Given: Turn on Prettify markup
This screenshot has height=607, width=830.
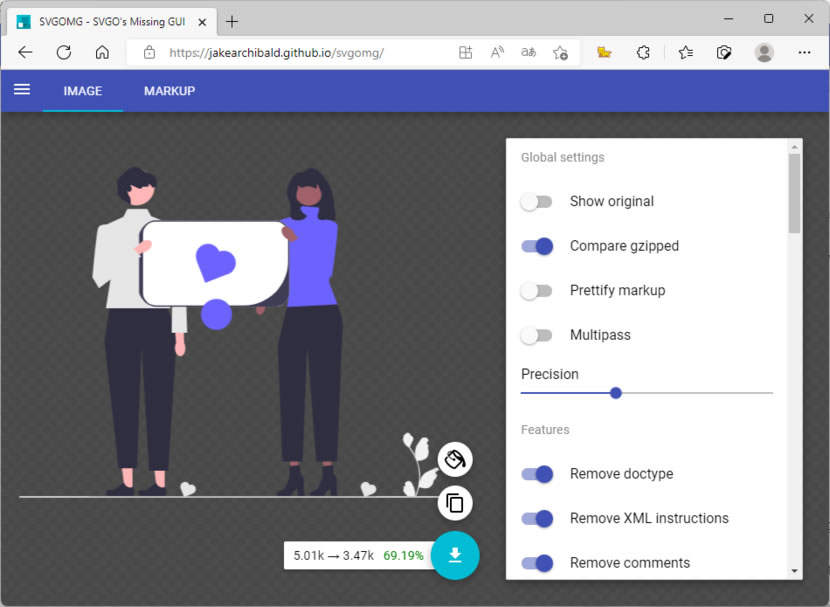Looking at the screenshot, I should click(x=537, y=291).
